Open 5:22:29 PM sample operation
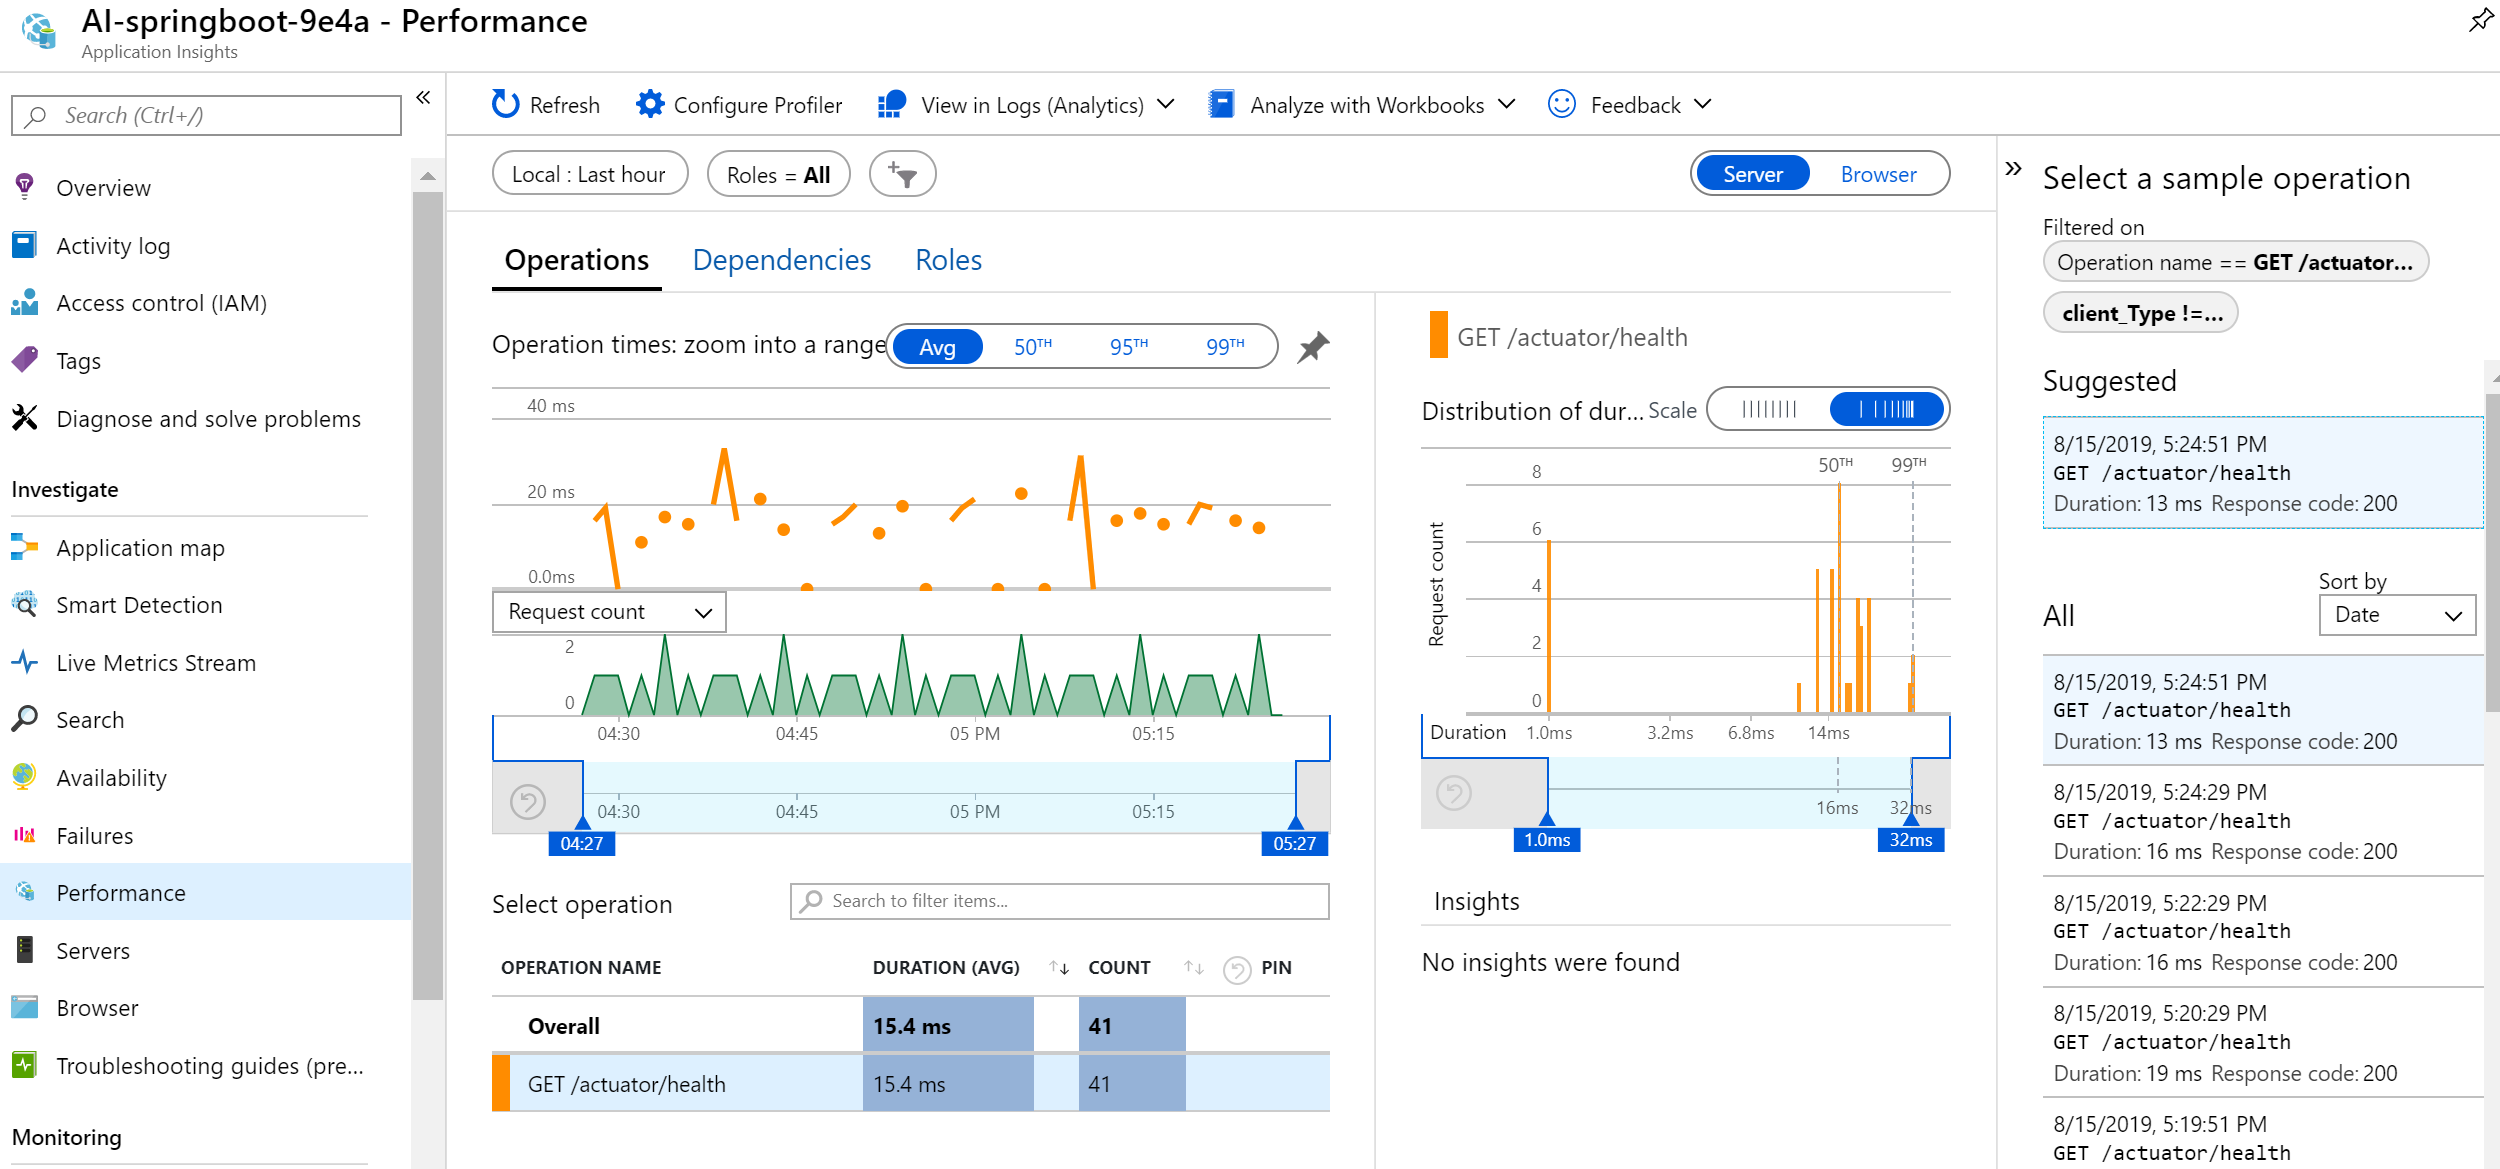2500x1169 pixels. [x=2263, y=932]
